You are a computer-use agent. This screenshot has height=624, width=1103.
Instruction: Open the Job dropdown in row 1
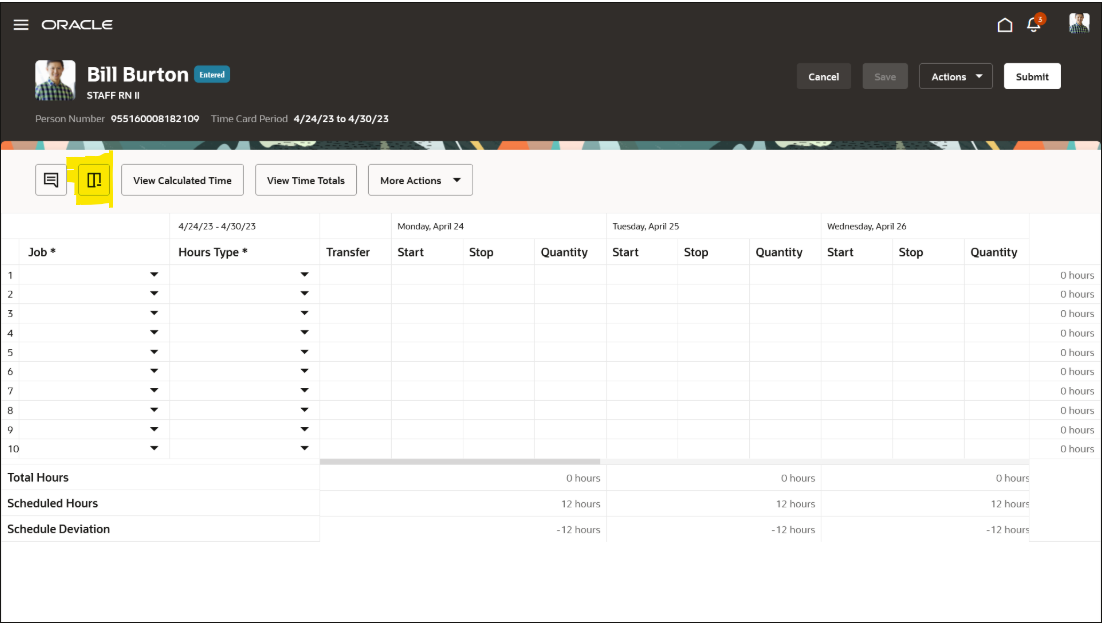coord(155,274)
